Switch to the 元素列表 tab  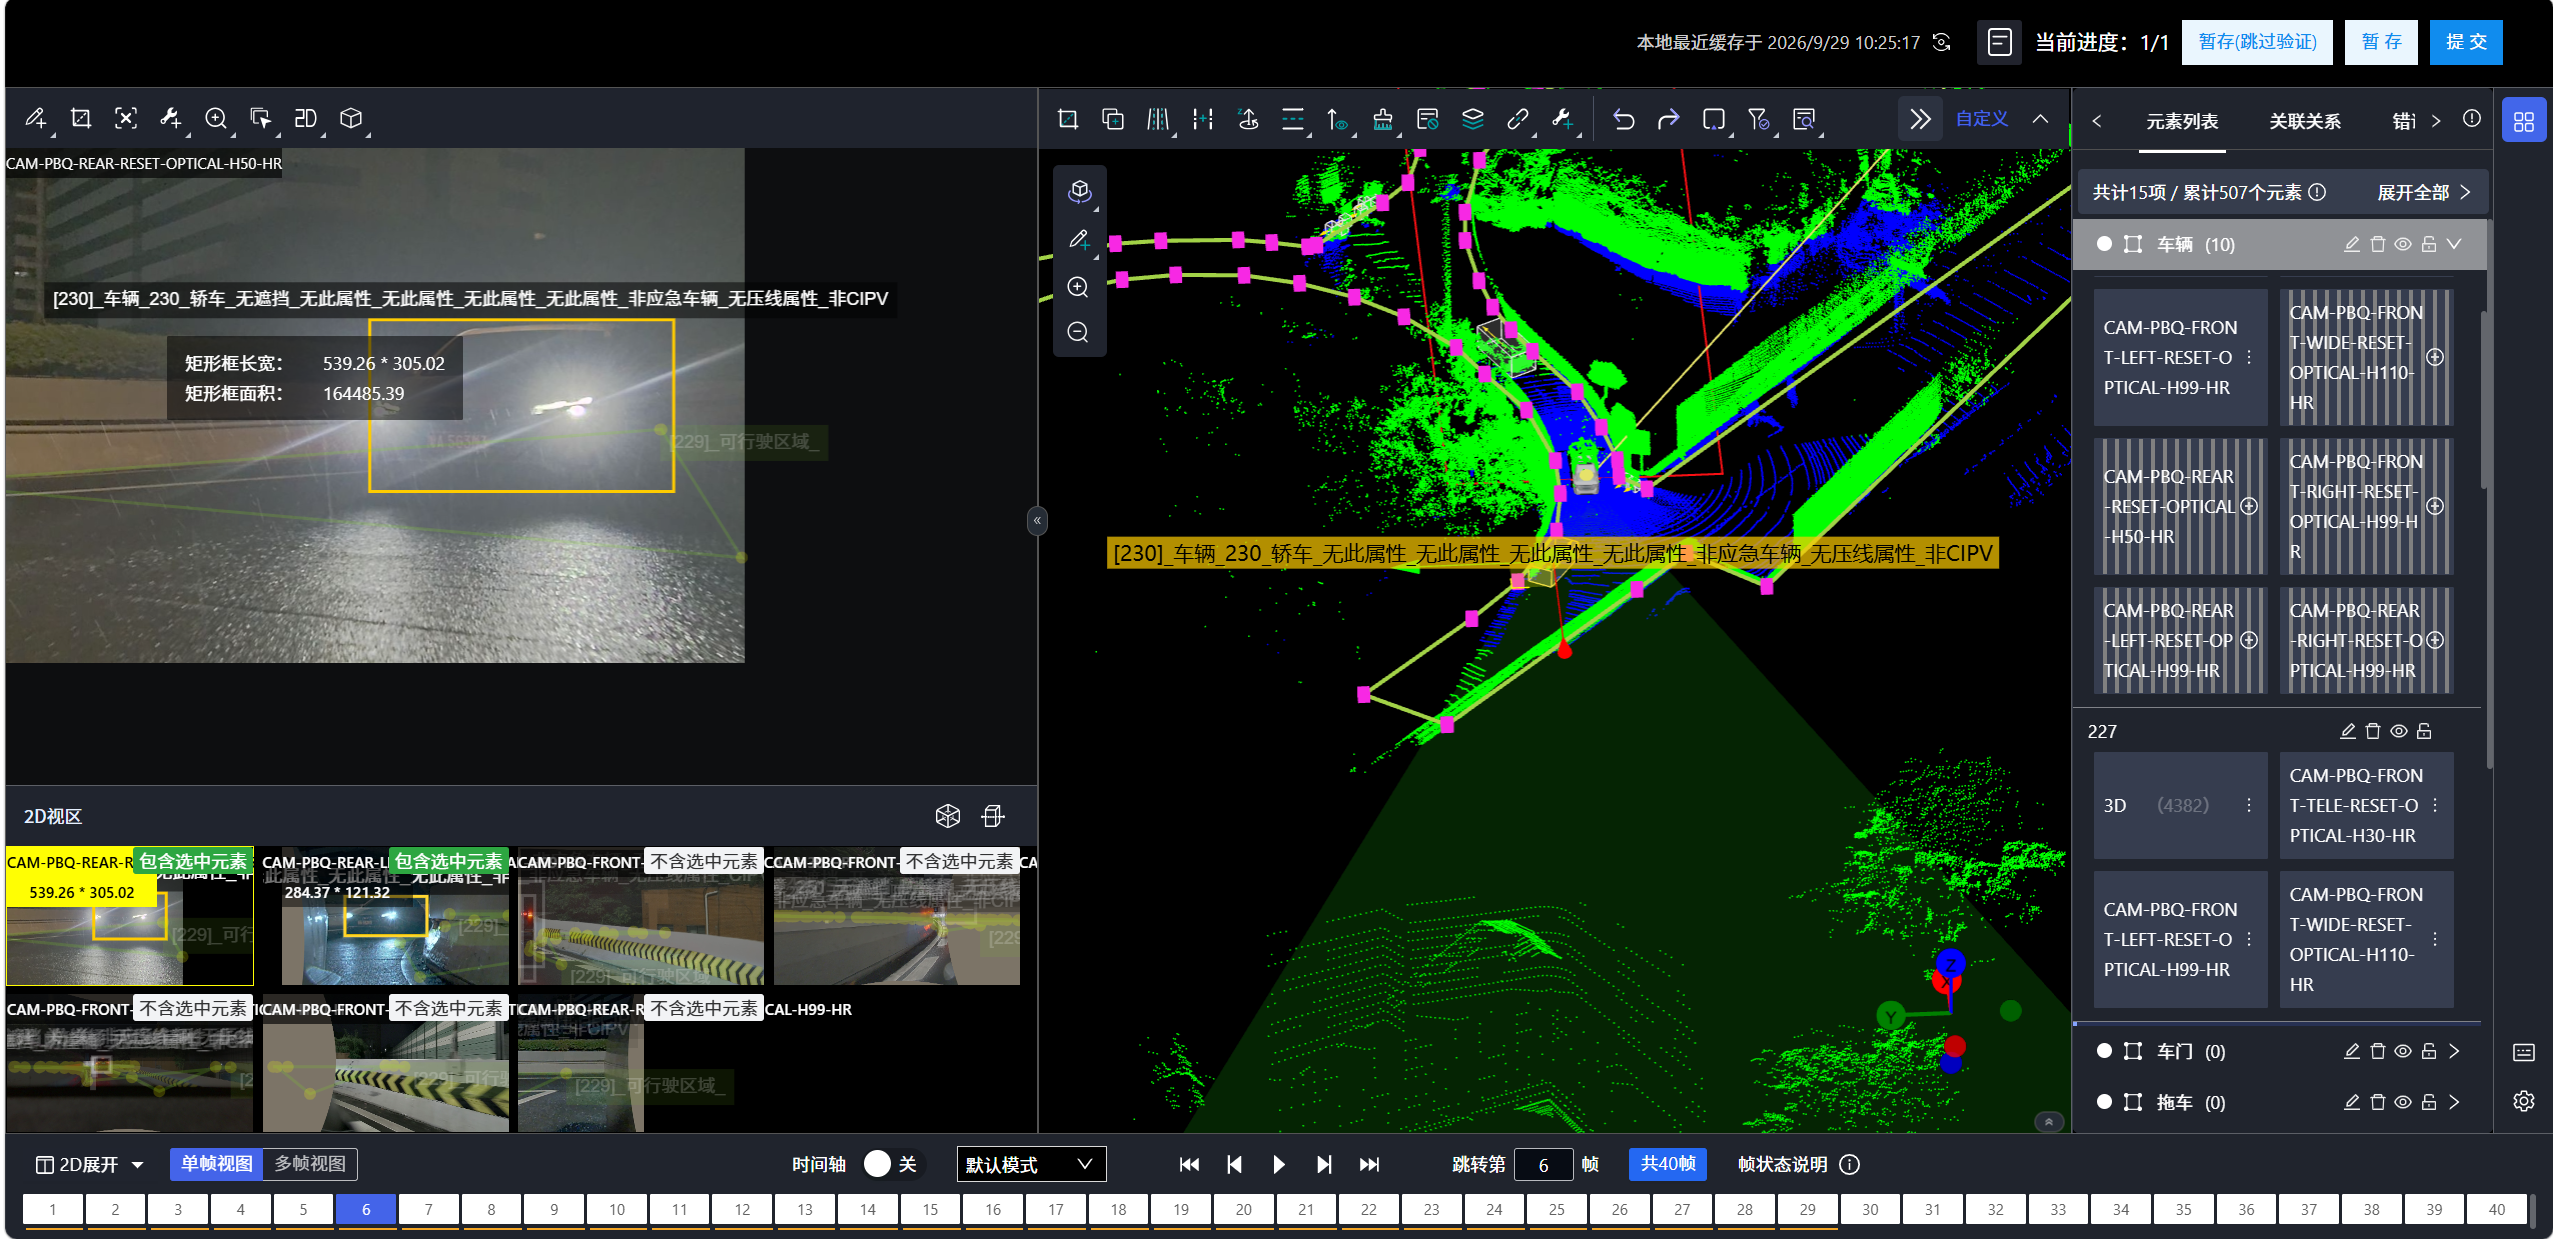pyautogui.click(x=2182, y=122)
